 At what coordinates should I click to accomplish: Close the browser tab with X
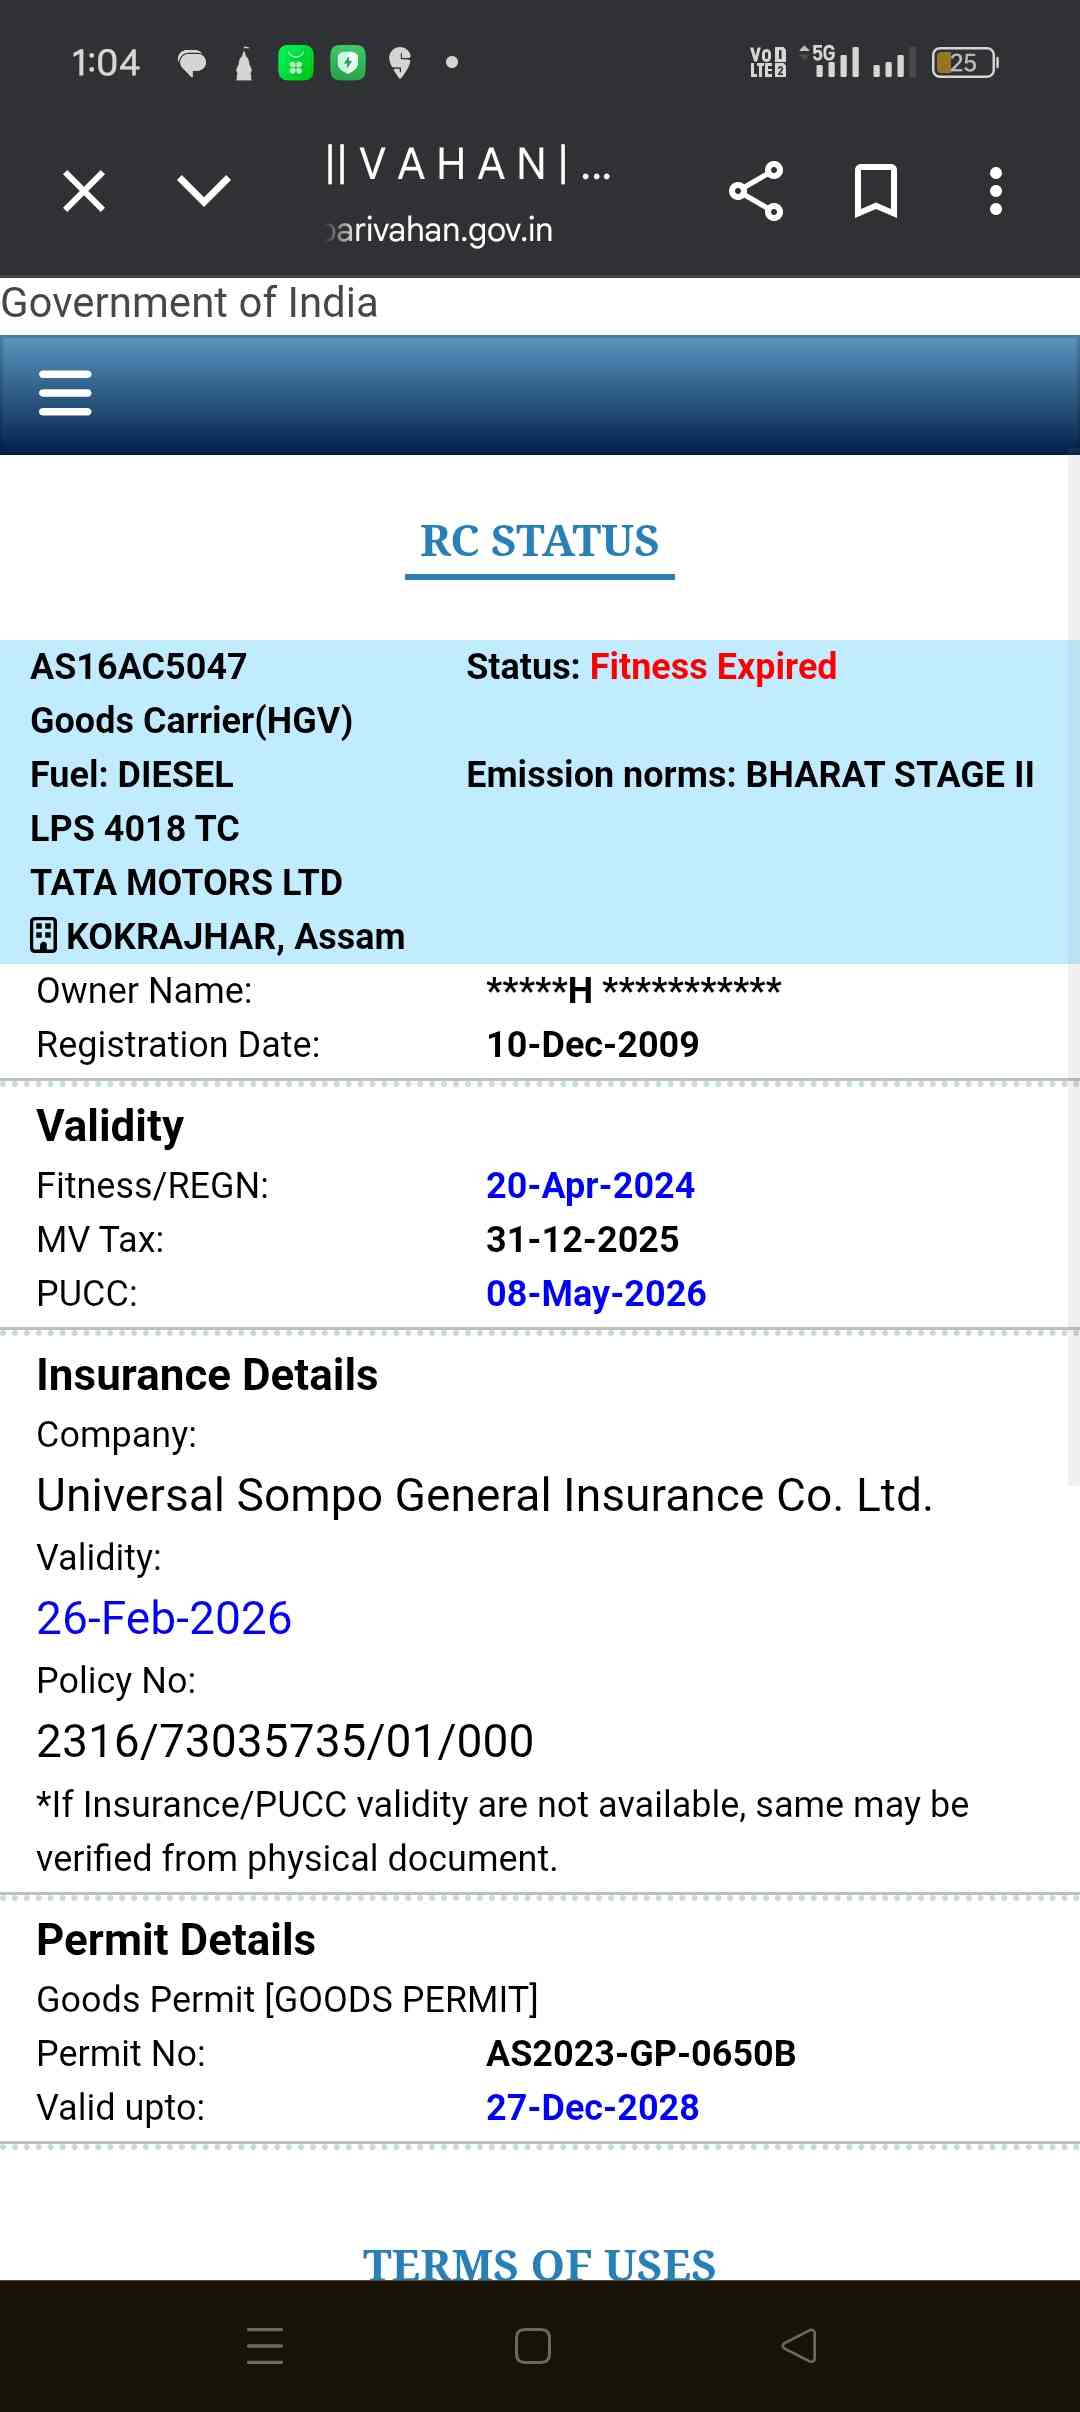tap(84, 190)
